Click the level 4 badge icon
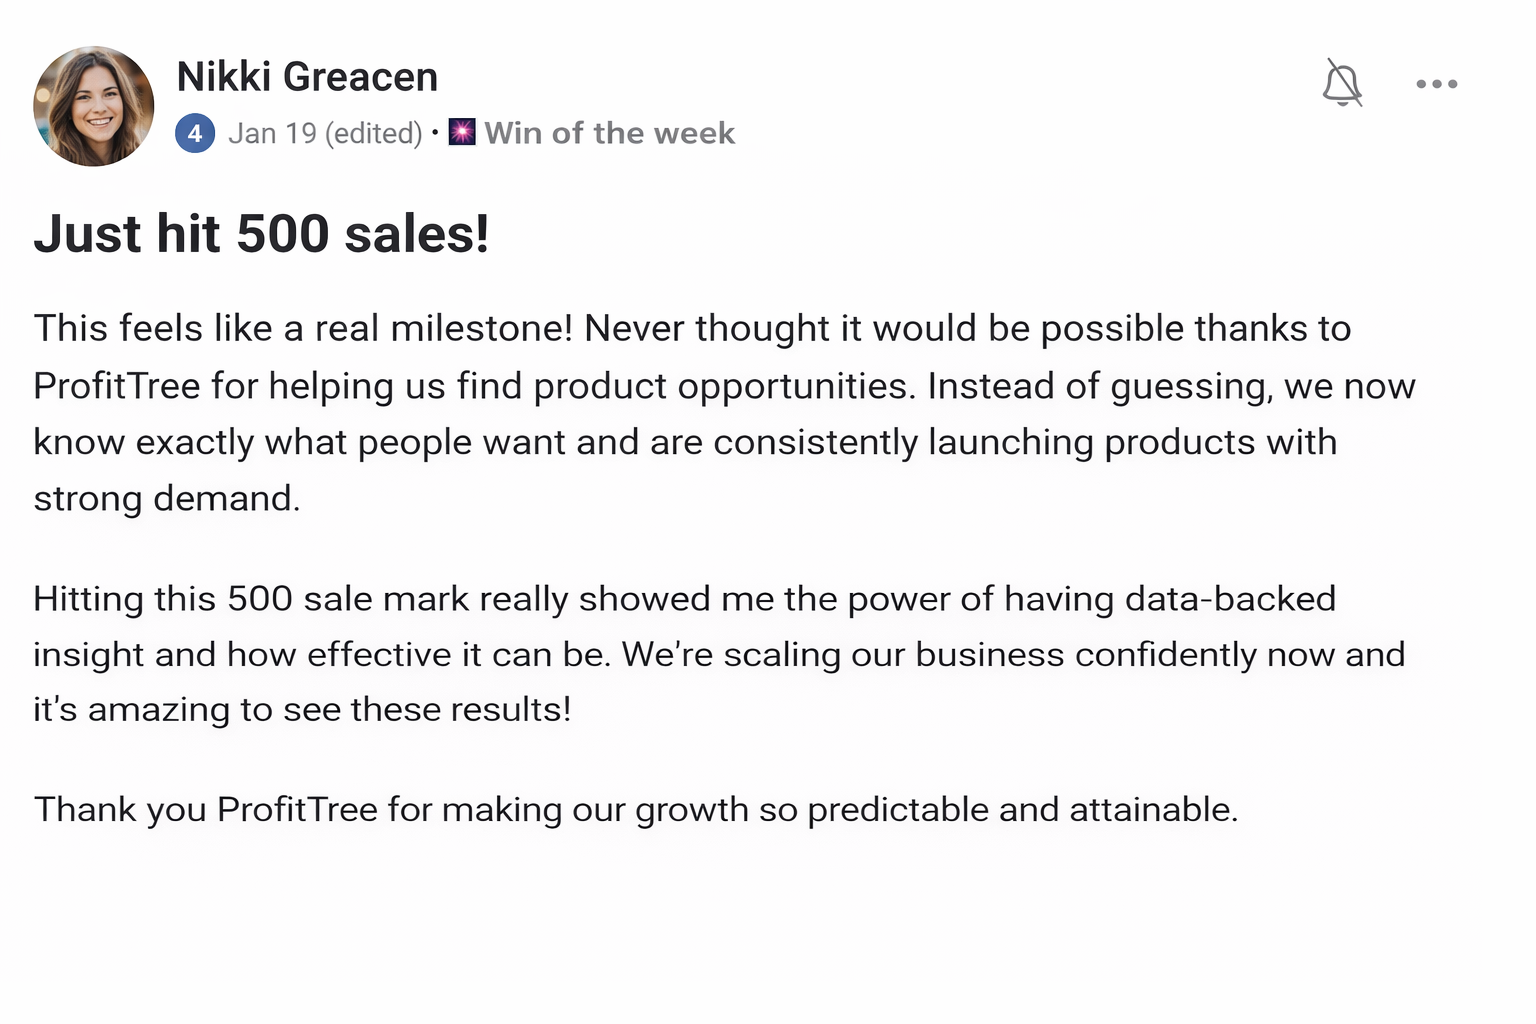Viewport: 1536px width, 1024px height. 195,133
